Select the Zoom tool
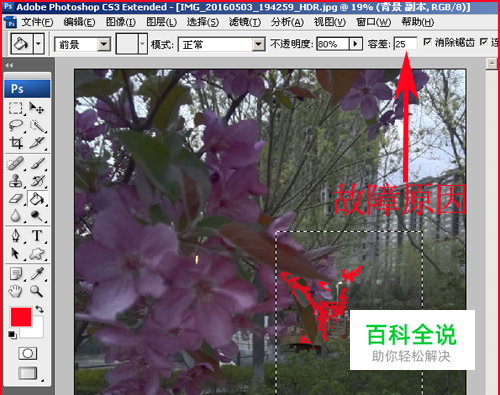 (37, 291)
